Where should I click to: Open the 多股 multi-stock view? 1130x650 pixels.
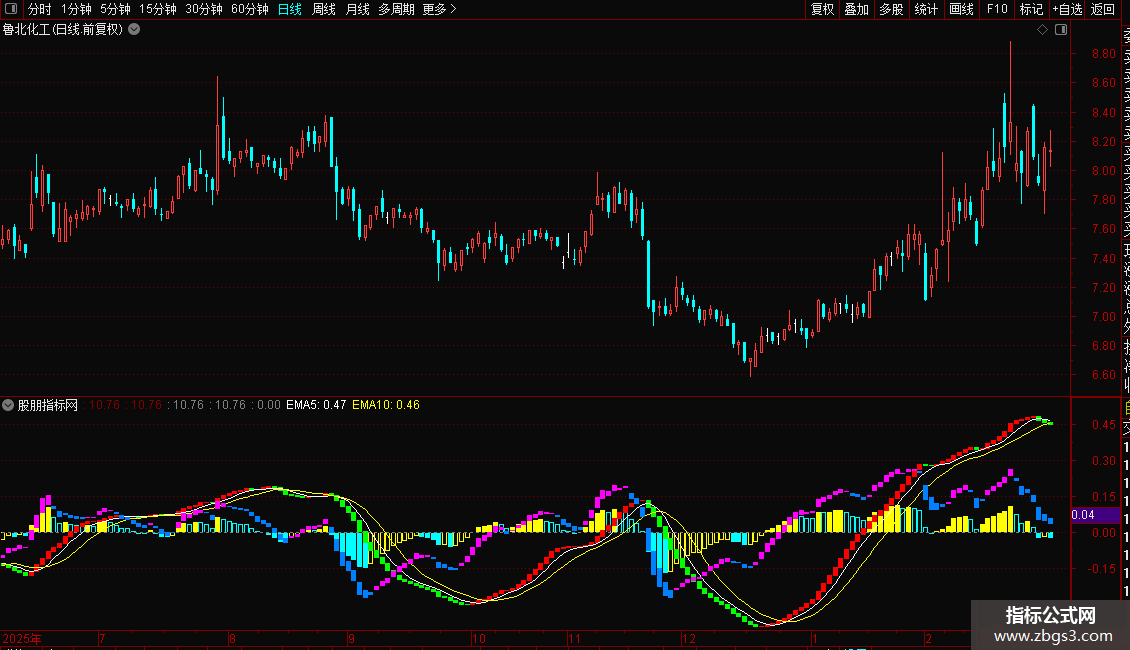(x=891, y=9)
